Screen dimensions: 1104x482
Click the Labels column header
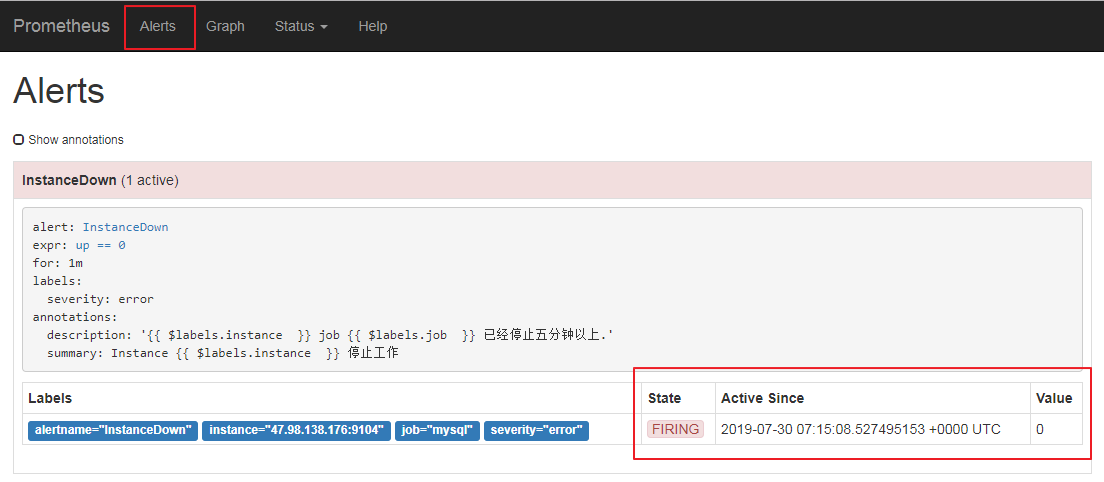pyautogui.click(x=50, y=398)
